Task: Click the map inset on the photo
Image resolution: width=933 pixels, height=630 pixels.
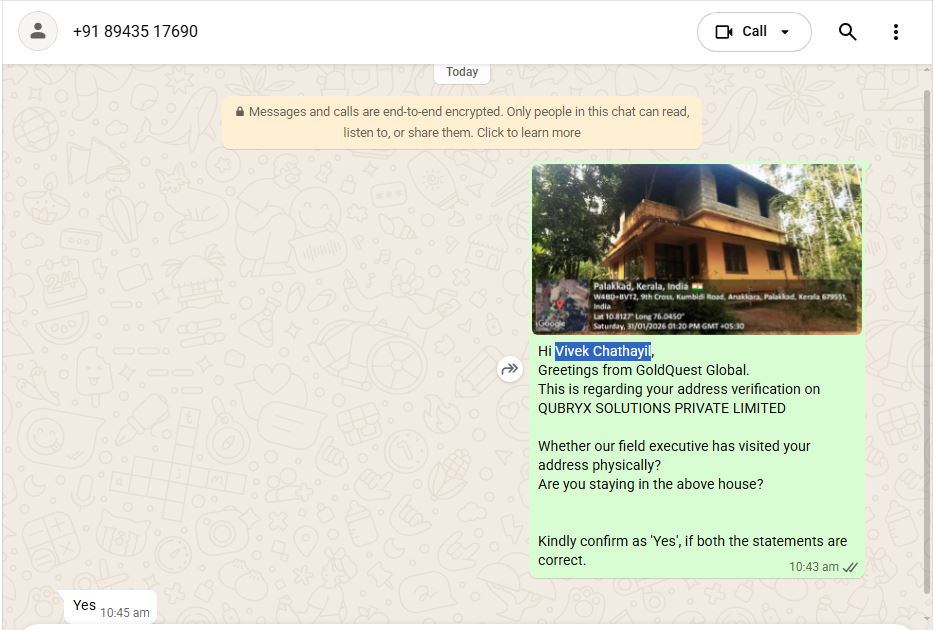Action: 561,306
